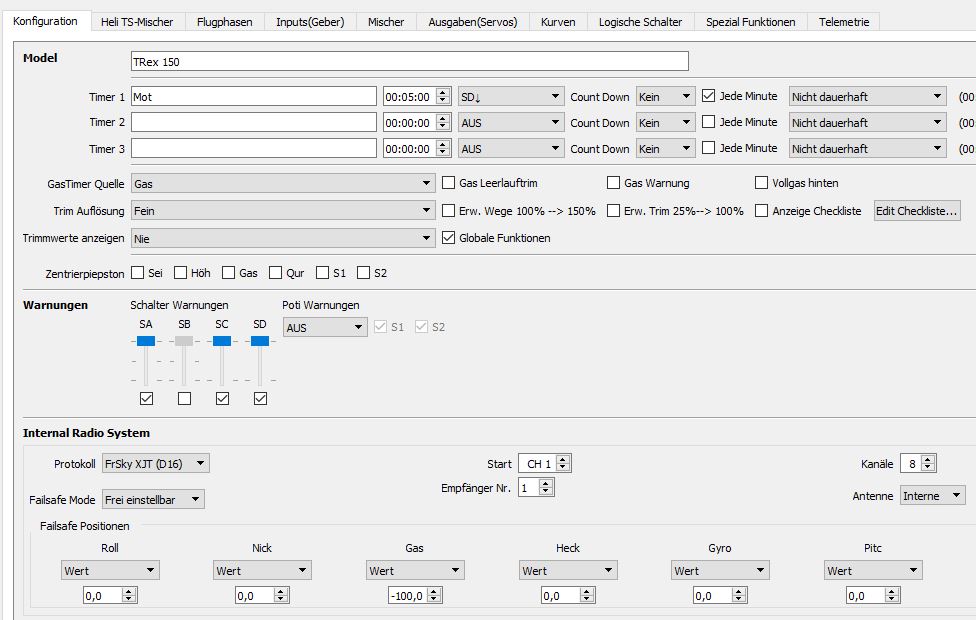Click the Edit Checkliste button
The image size is (976, 620).
coord(917,211)
